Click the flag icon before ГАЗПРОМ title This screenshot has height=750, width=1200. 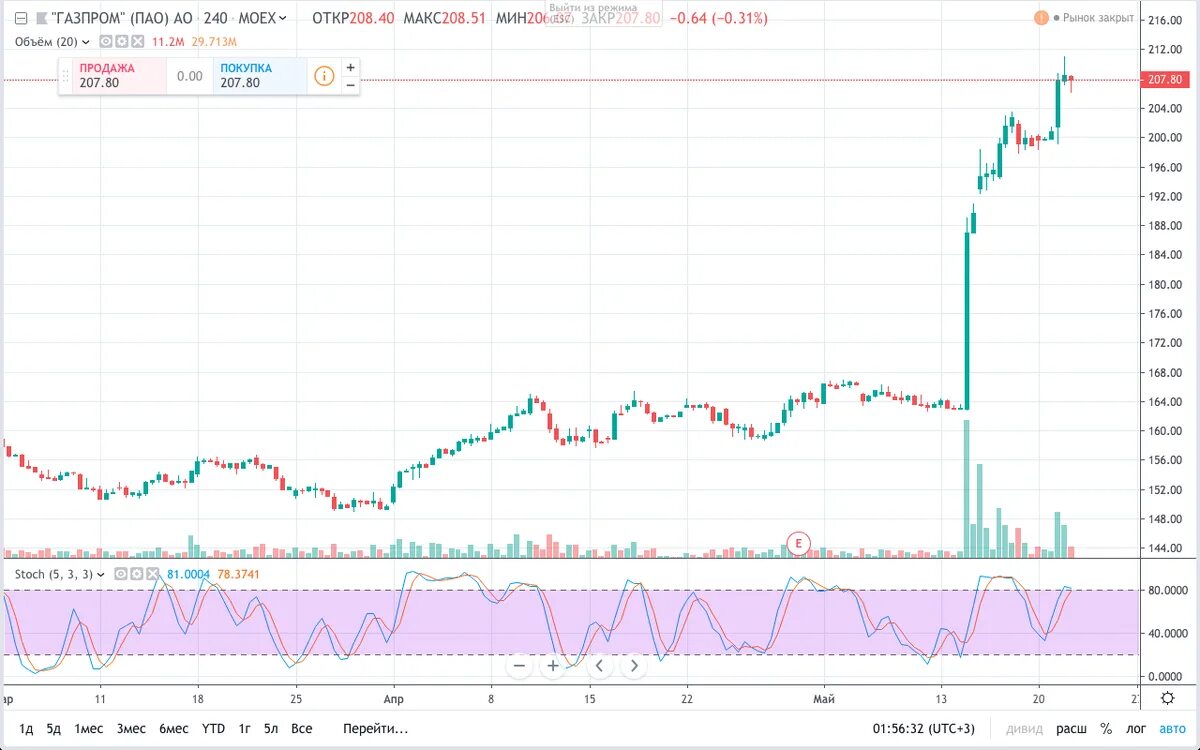click(x=41, y=18)
